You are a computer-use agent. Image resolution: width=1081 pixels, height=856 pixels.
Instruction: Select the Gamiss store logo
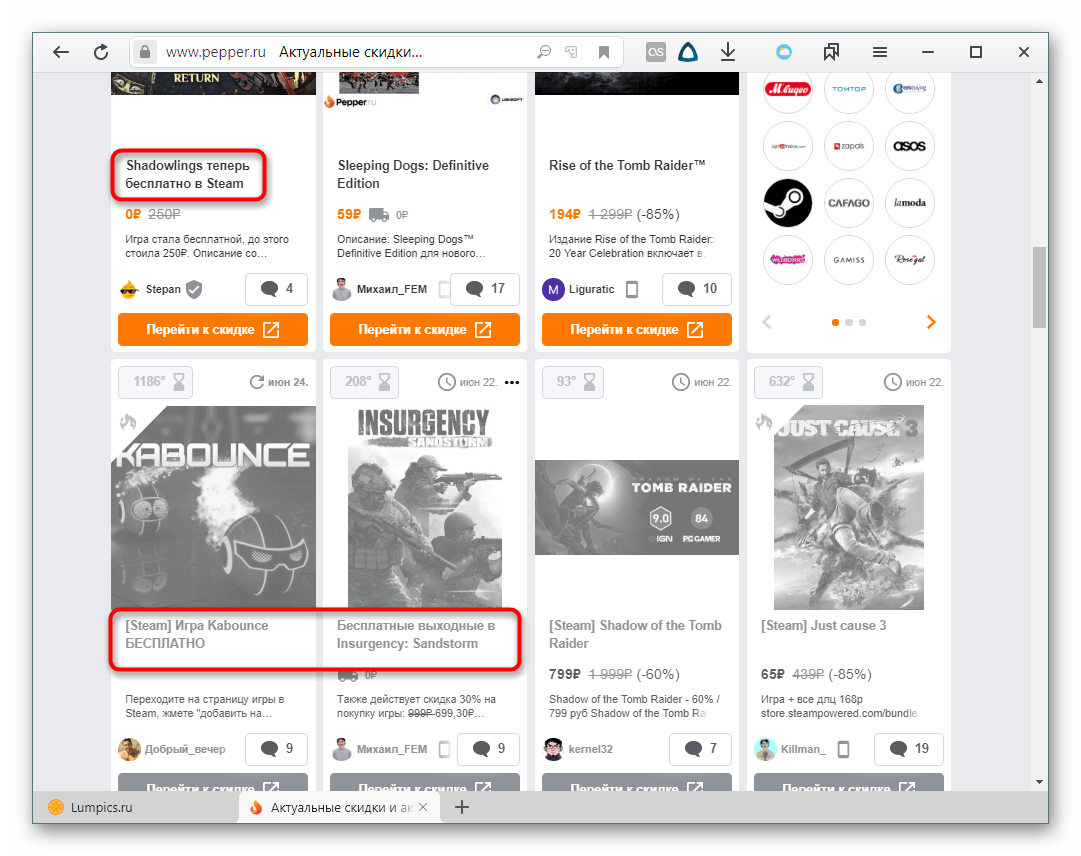click(x=849, y=260)
